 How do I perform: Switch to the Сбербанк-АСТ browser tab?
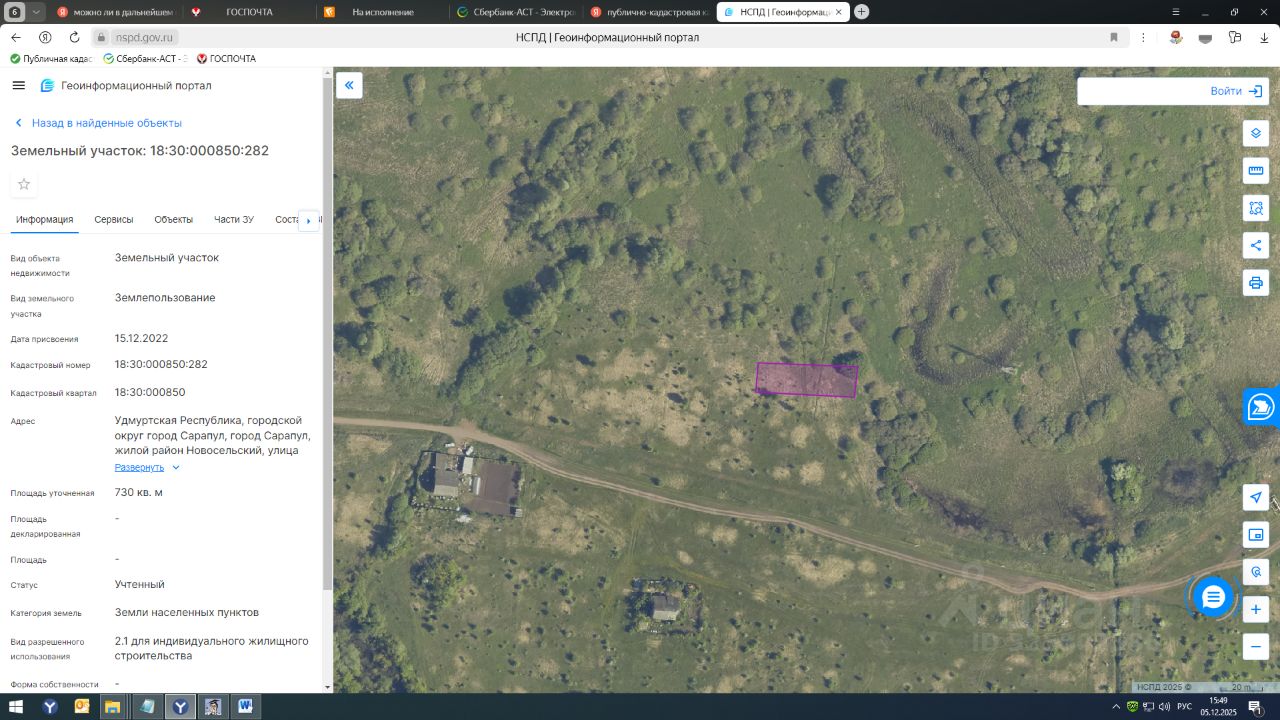click(x=516, y=12)
